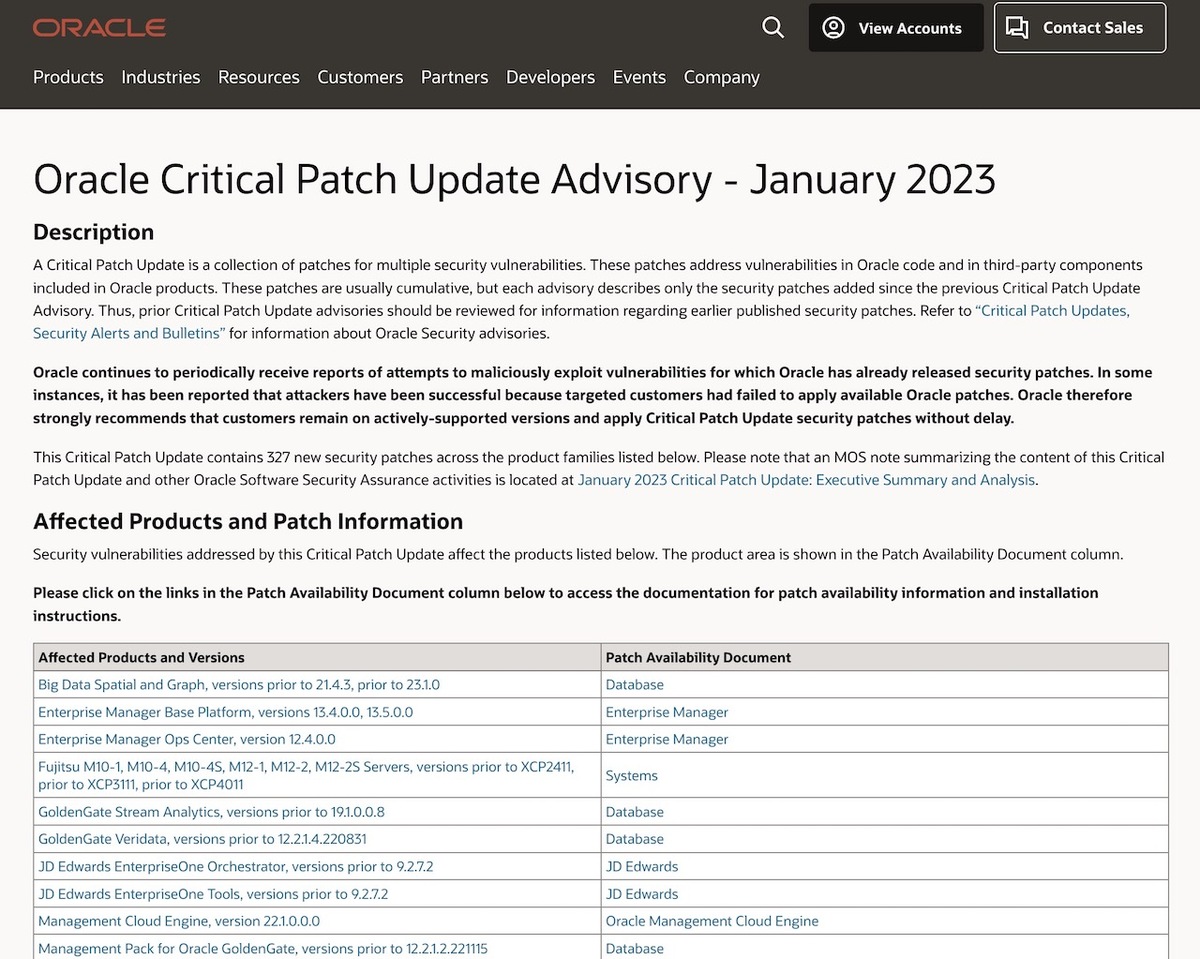Open the Customers menu

click(x=360, y=77)
